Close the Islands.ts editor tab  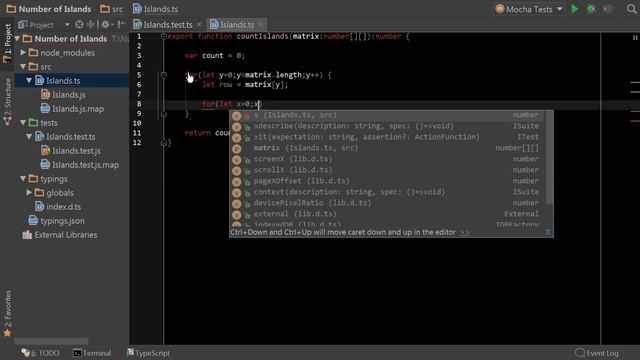coord(261,25)
